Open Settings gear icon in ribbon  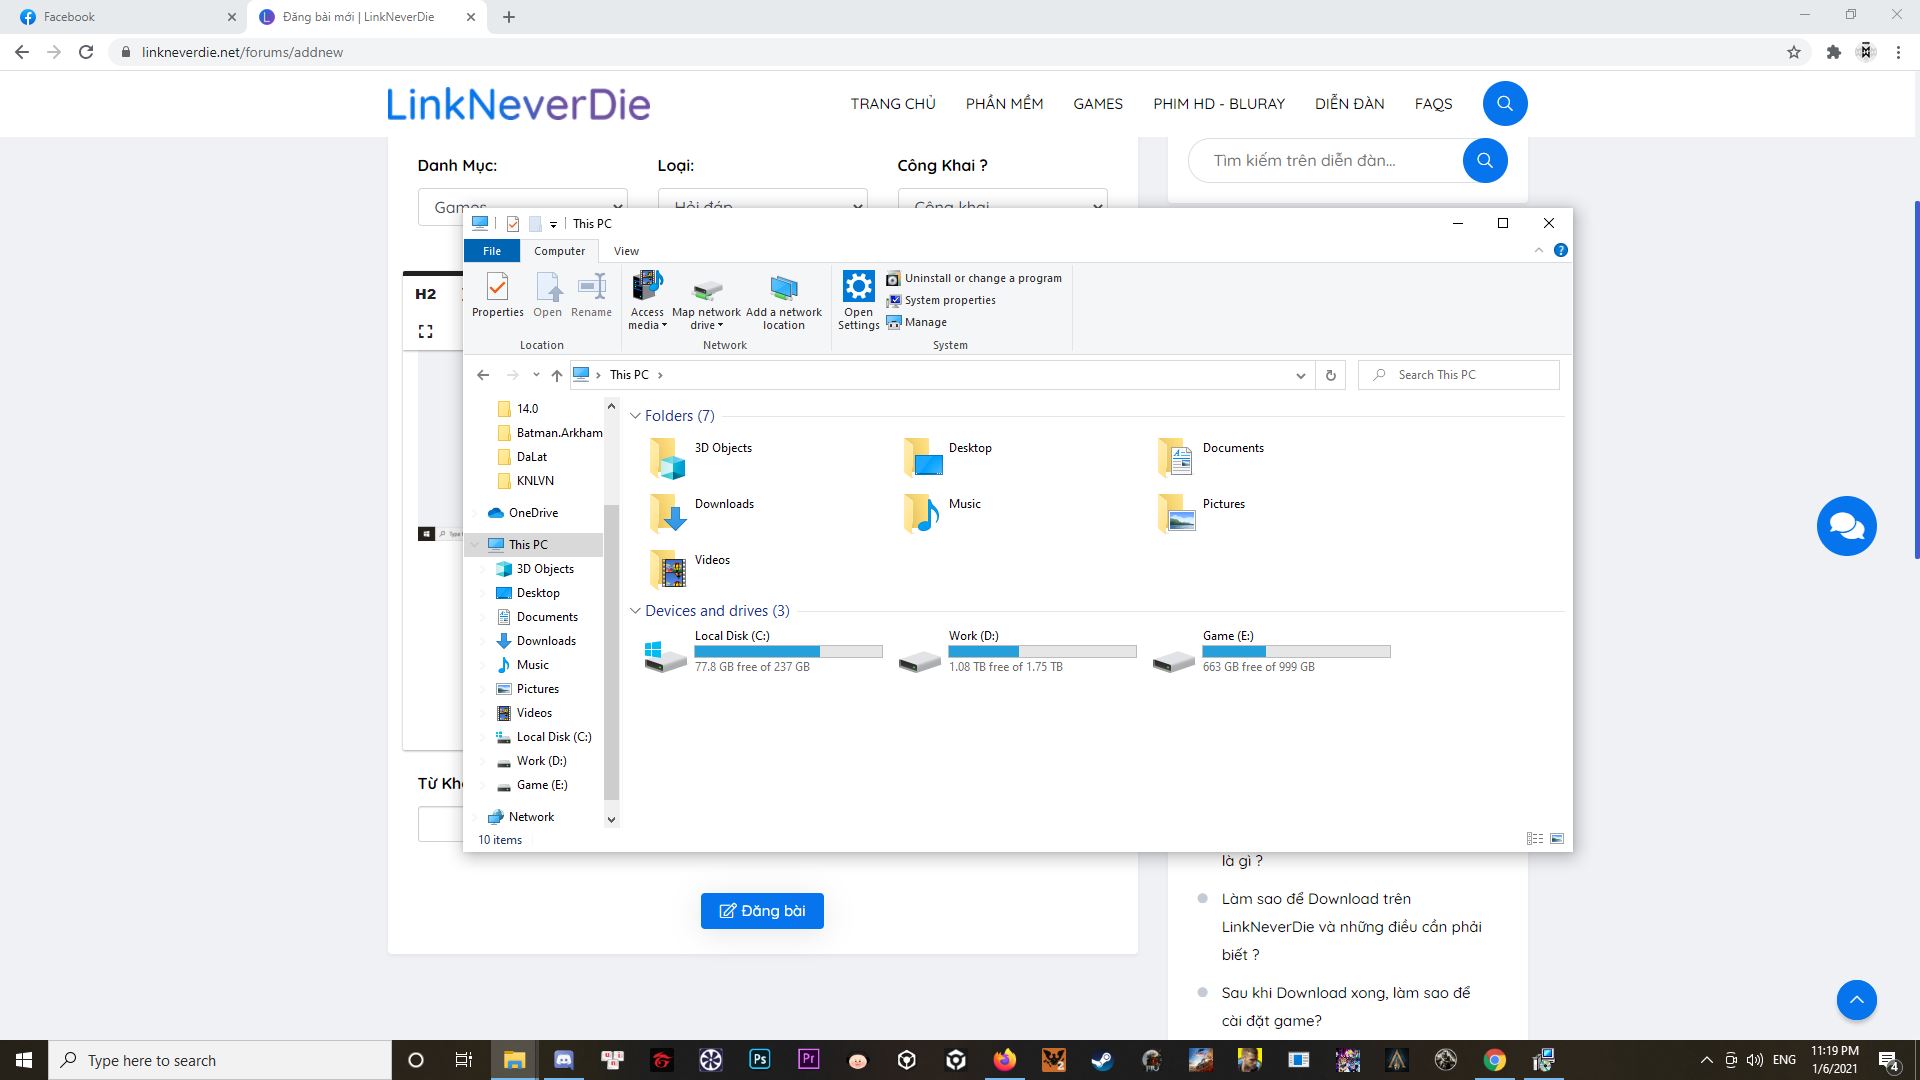pos(858,288)
